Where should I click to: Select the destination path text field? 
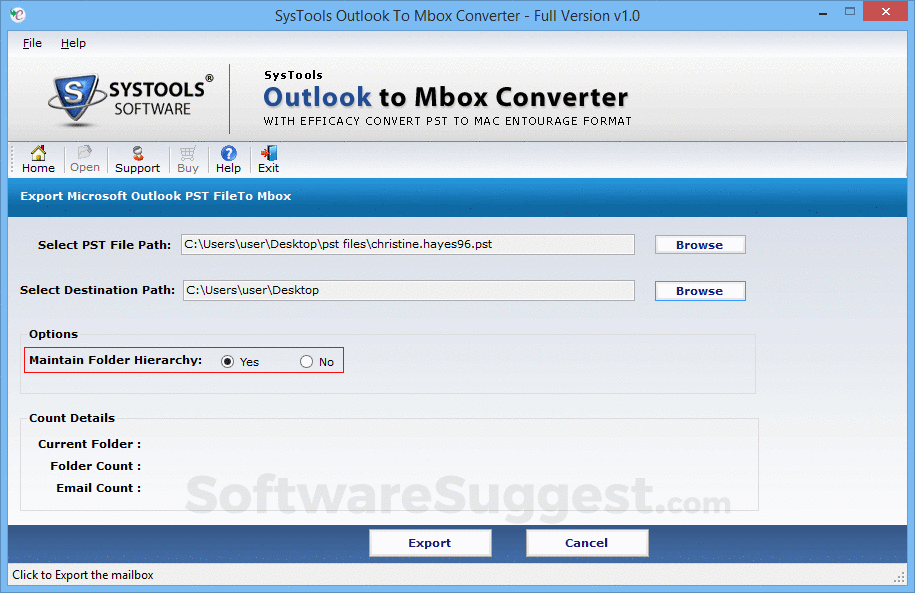pos(408,290)
